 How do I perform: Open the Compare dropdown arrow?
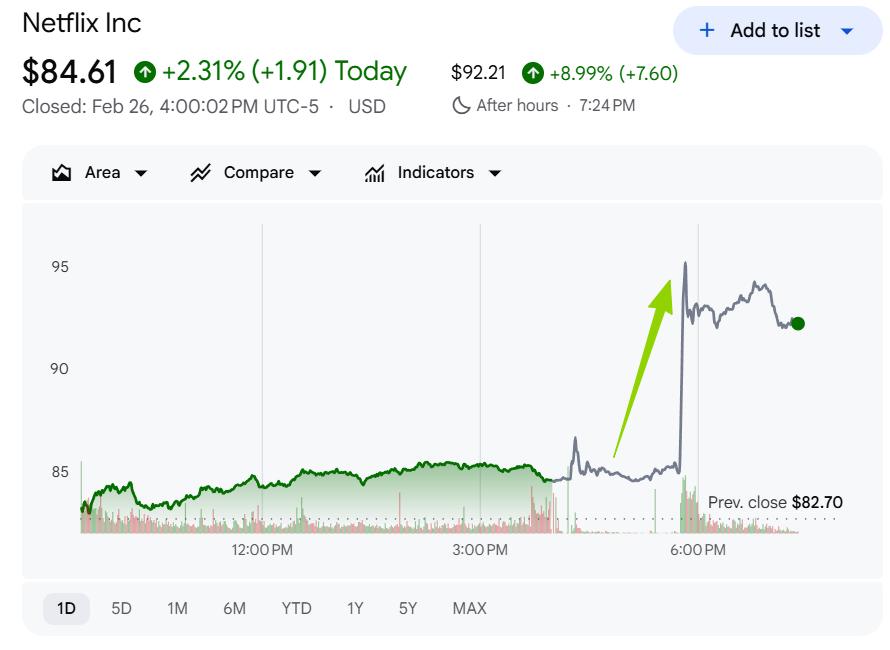click(315, 173)
